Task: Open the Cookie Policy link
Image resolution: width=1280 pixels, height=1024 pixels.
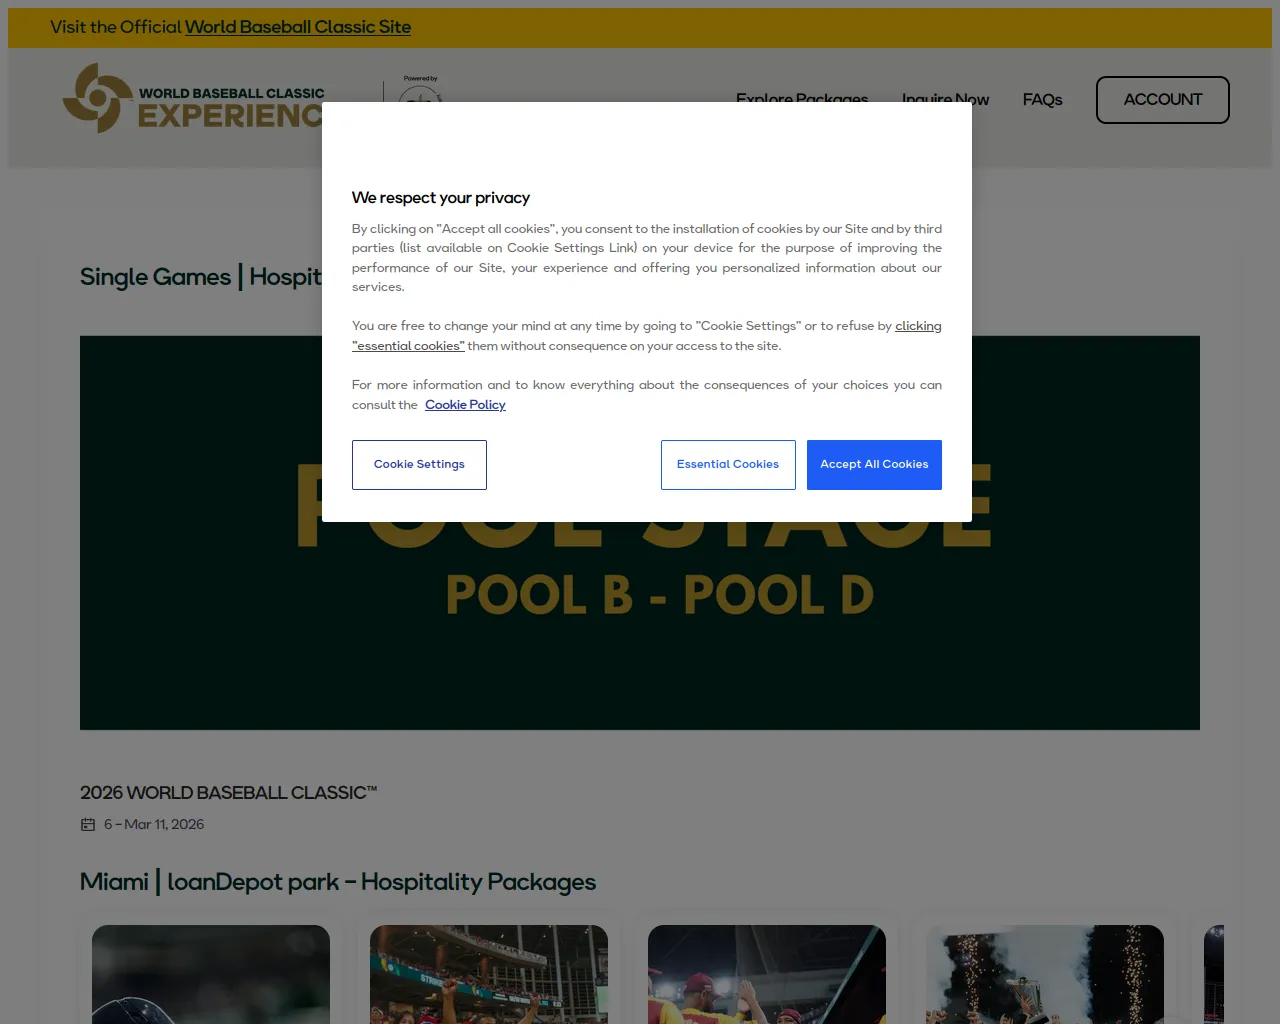Action: (x=465, y=405)
